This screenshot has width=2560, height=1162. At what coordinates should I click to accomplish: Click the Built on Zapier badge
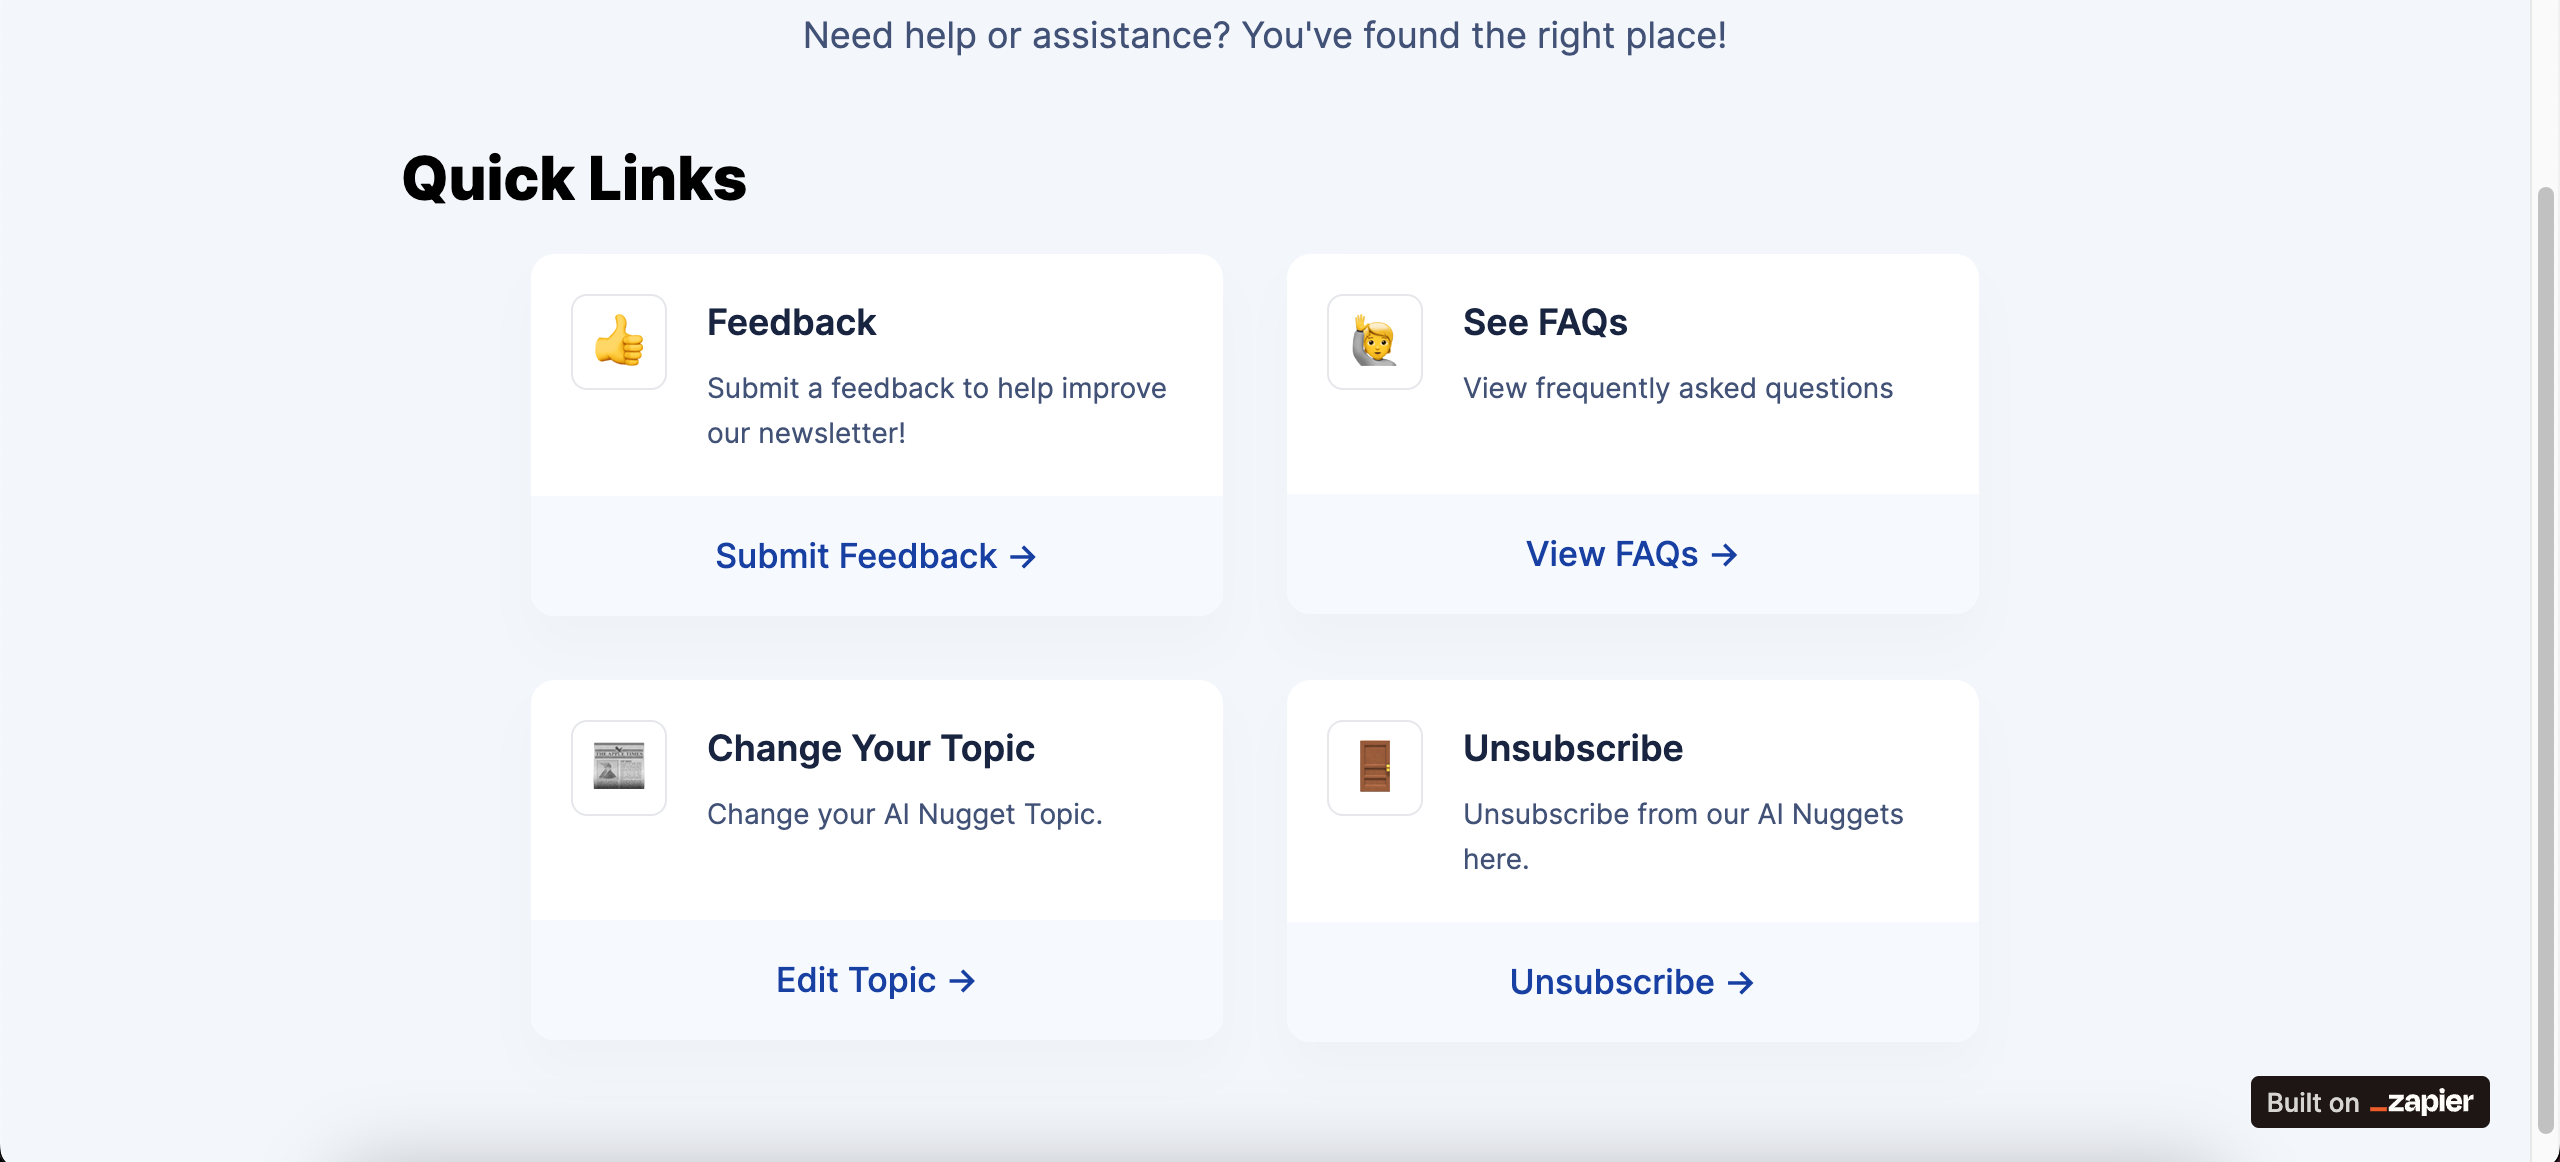point(2370,1102)
